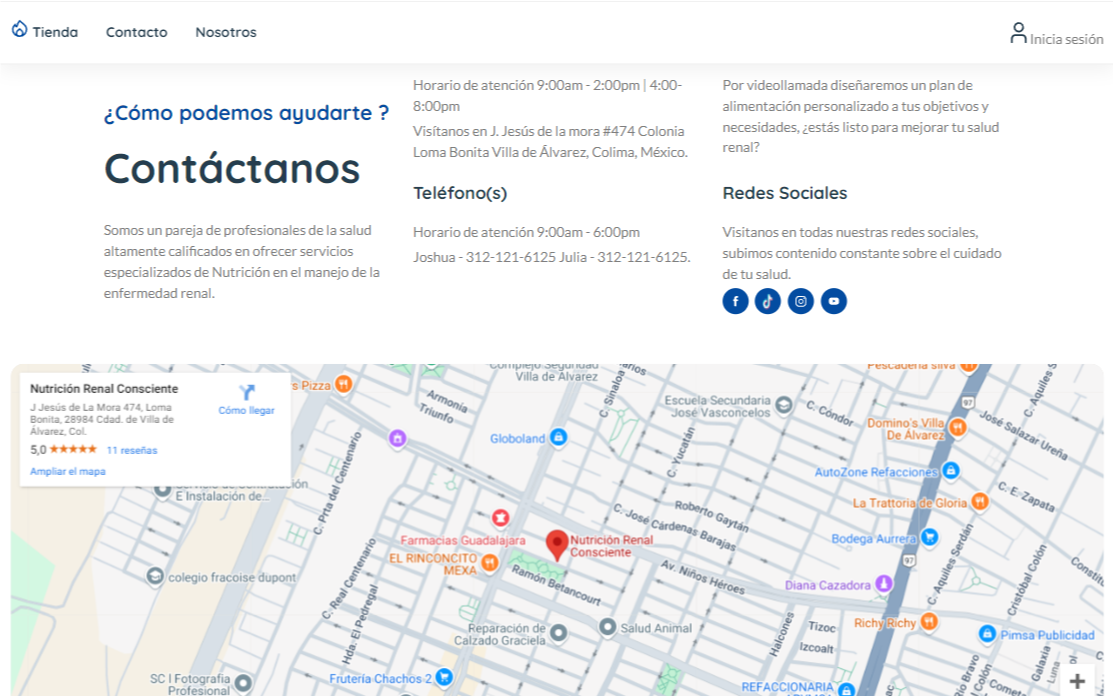Click the purple marker near Armonía street
Viewport: 1113px width, 696px height.
(398, 438)
